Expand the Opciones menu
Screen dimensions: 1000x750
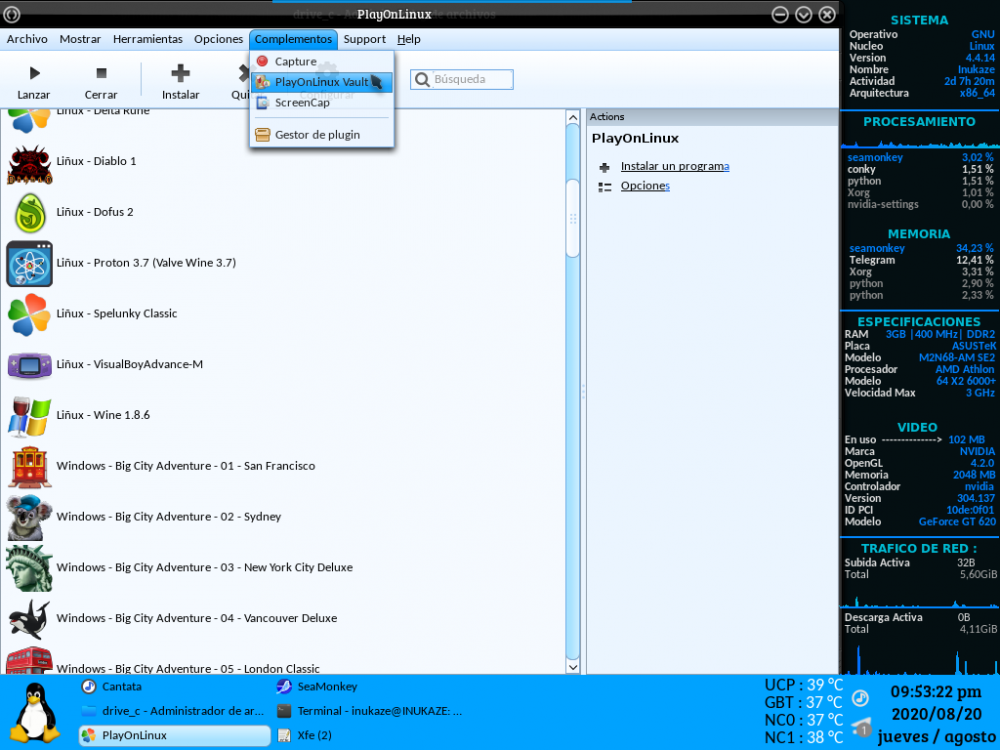coord(218,39)
